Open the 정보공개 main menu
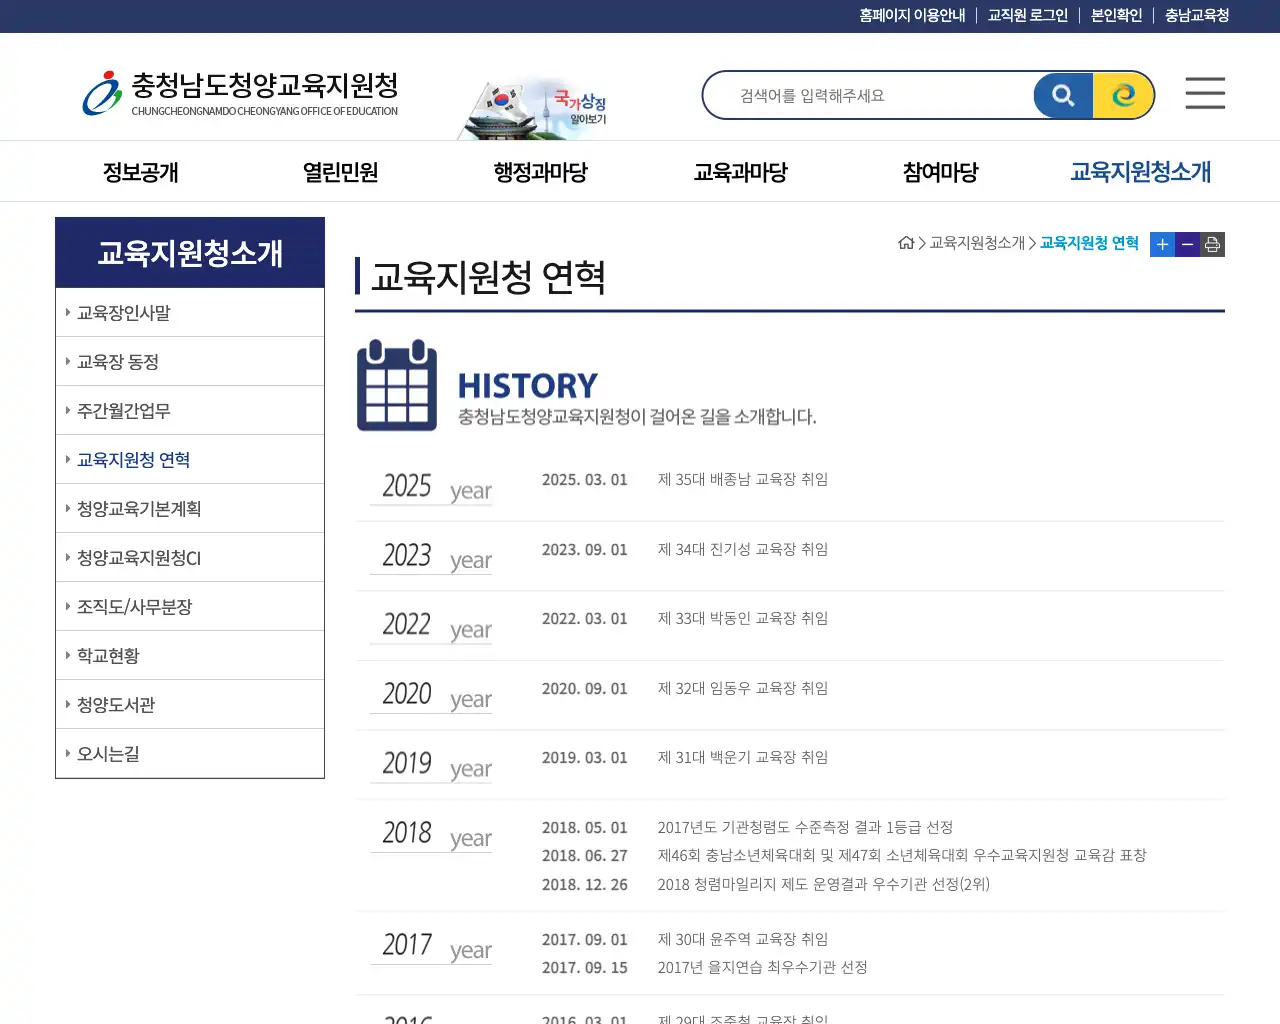1280x1024 pixels. point(140,172)
